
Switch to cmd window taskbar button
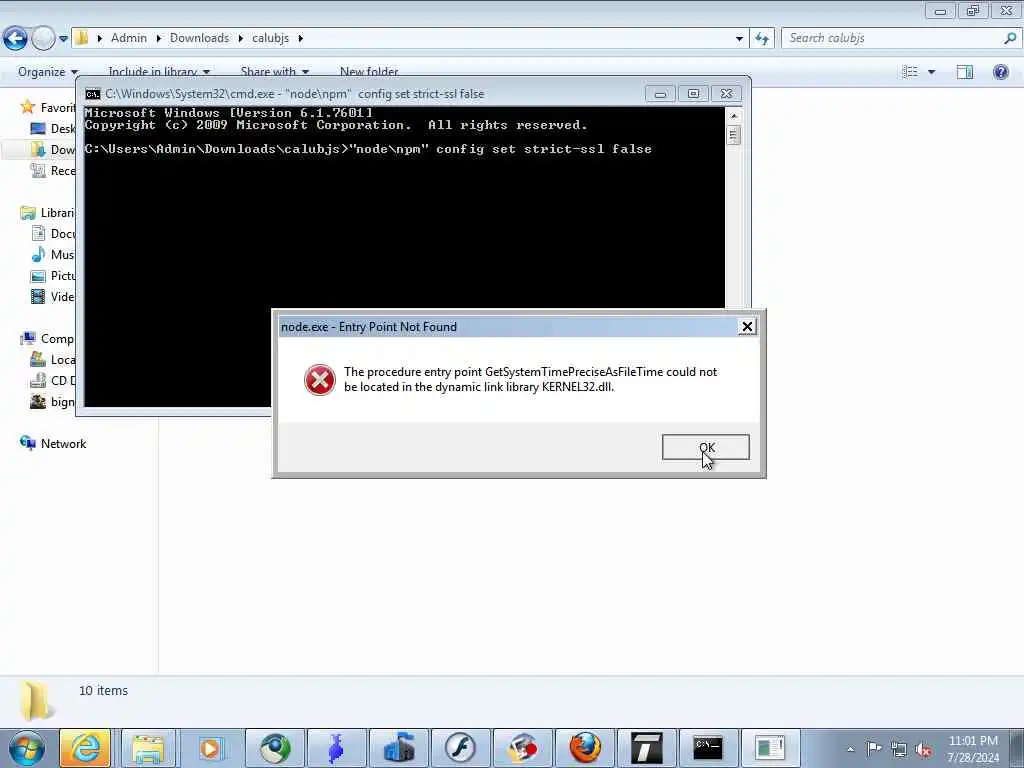[708, 748]
